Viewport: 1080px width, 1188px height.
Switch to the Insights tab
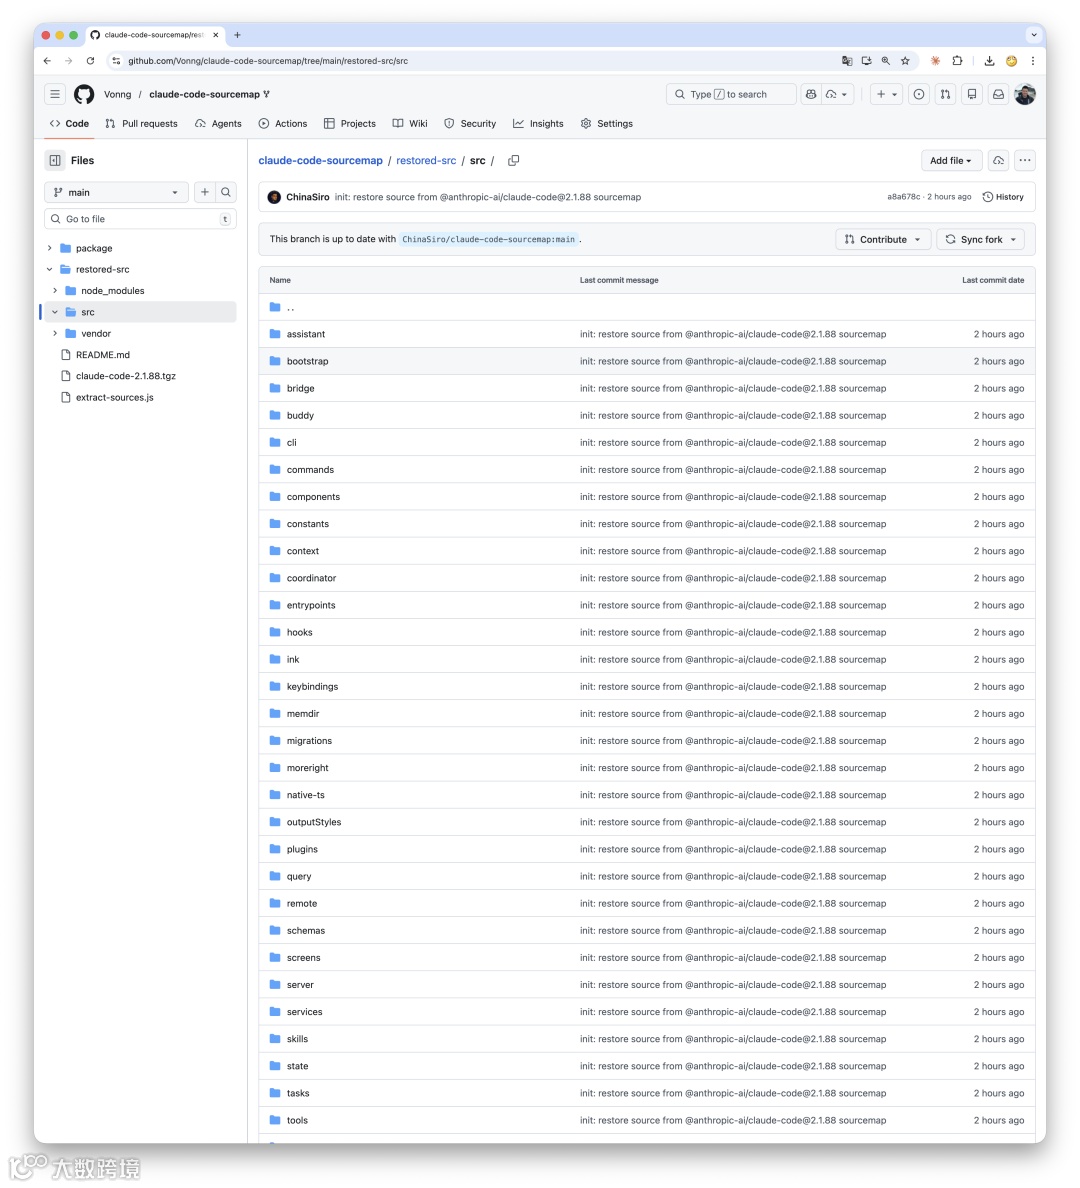point(538,123)
